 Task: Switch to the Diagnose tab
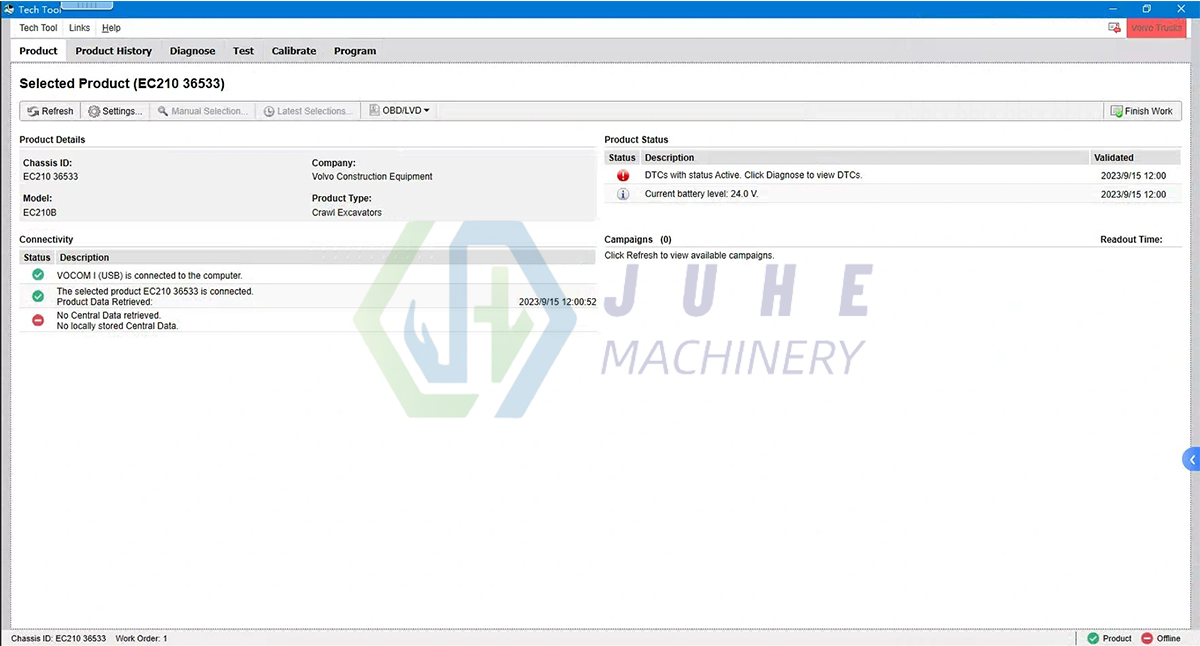point(192,51)
